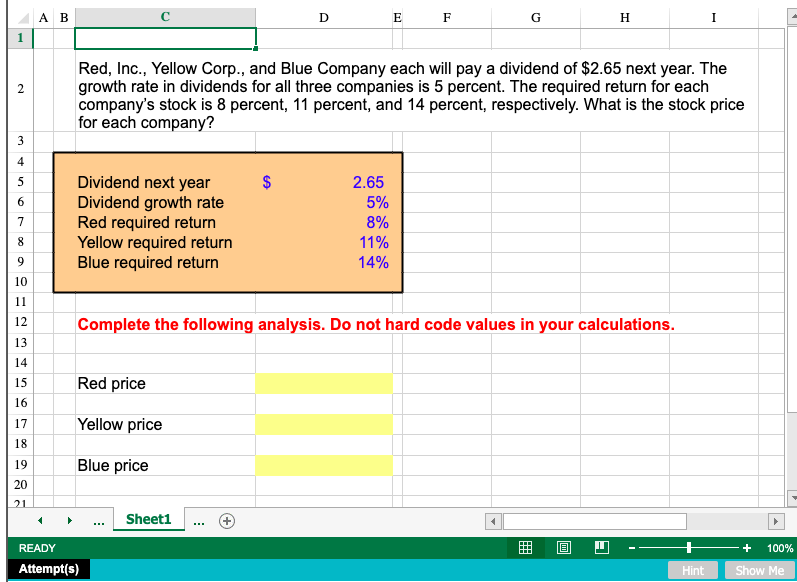Screen dimensions: 797x582
Task: Click the horizontal scrollbar right arrow
Action: click(775, 522)
